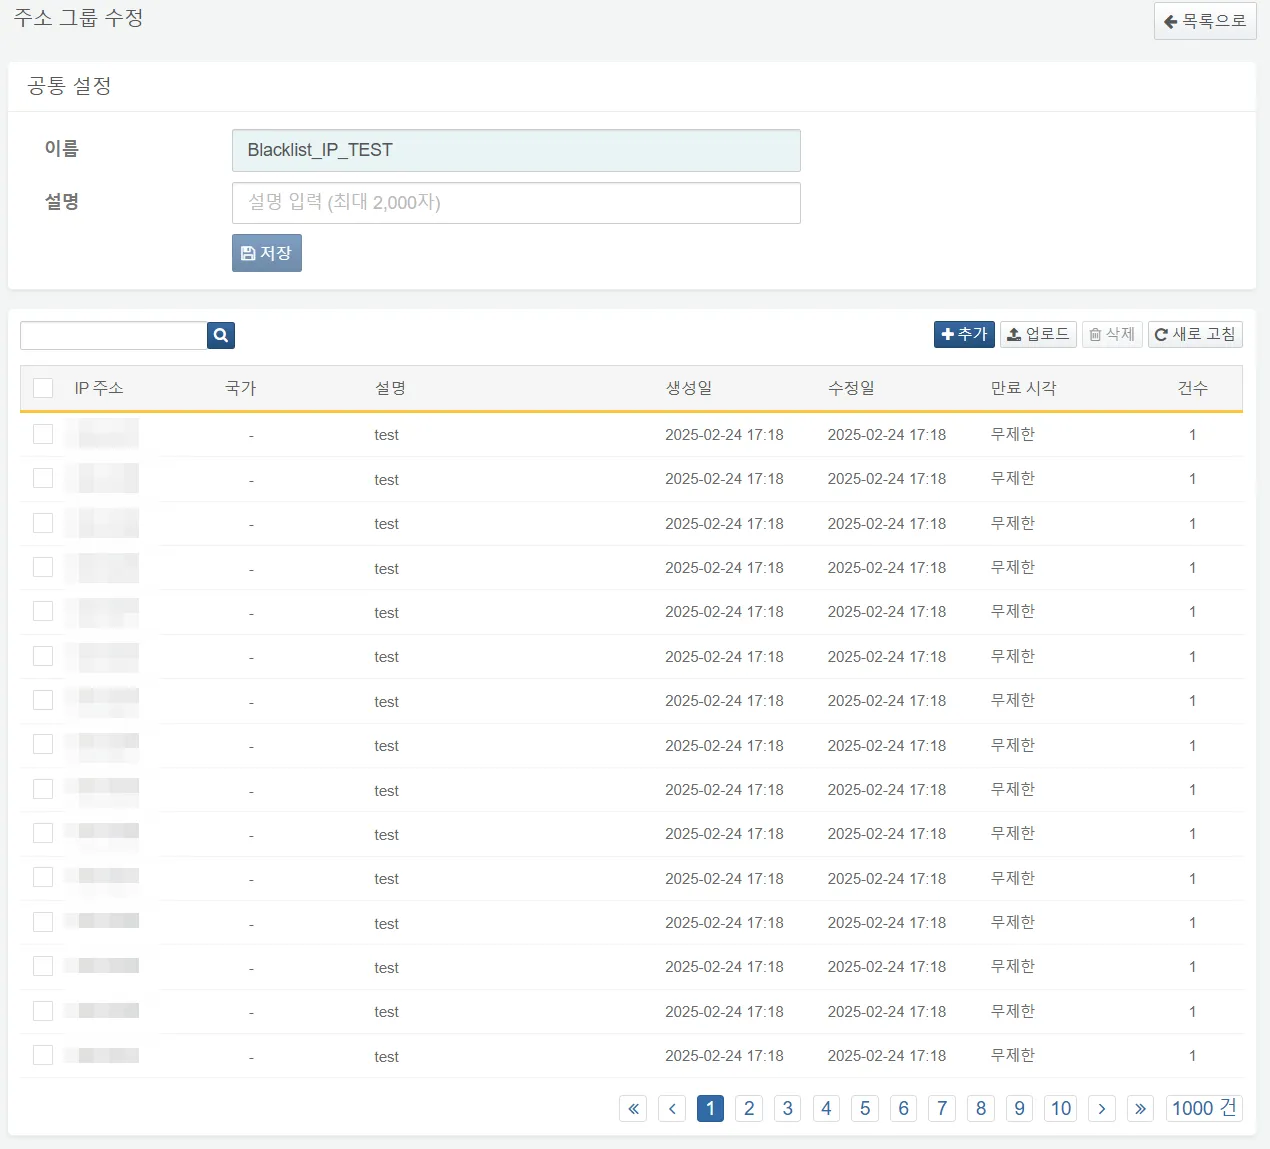1270x1149 pixels.
Task: Click the 삭제 delete button
Action: [1112, 334]
